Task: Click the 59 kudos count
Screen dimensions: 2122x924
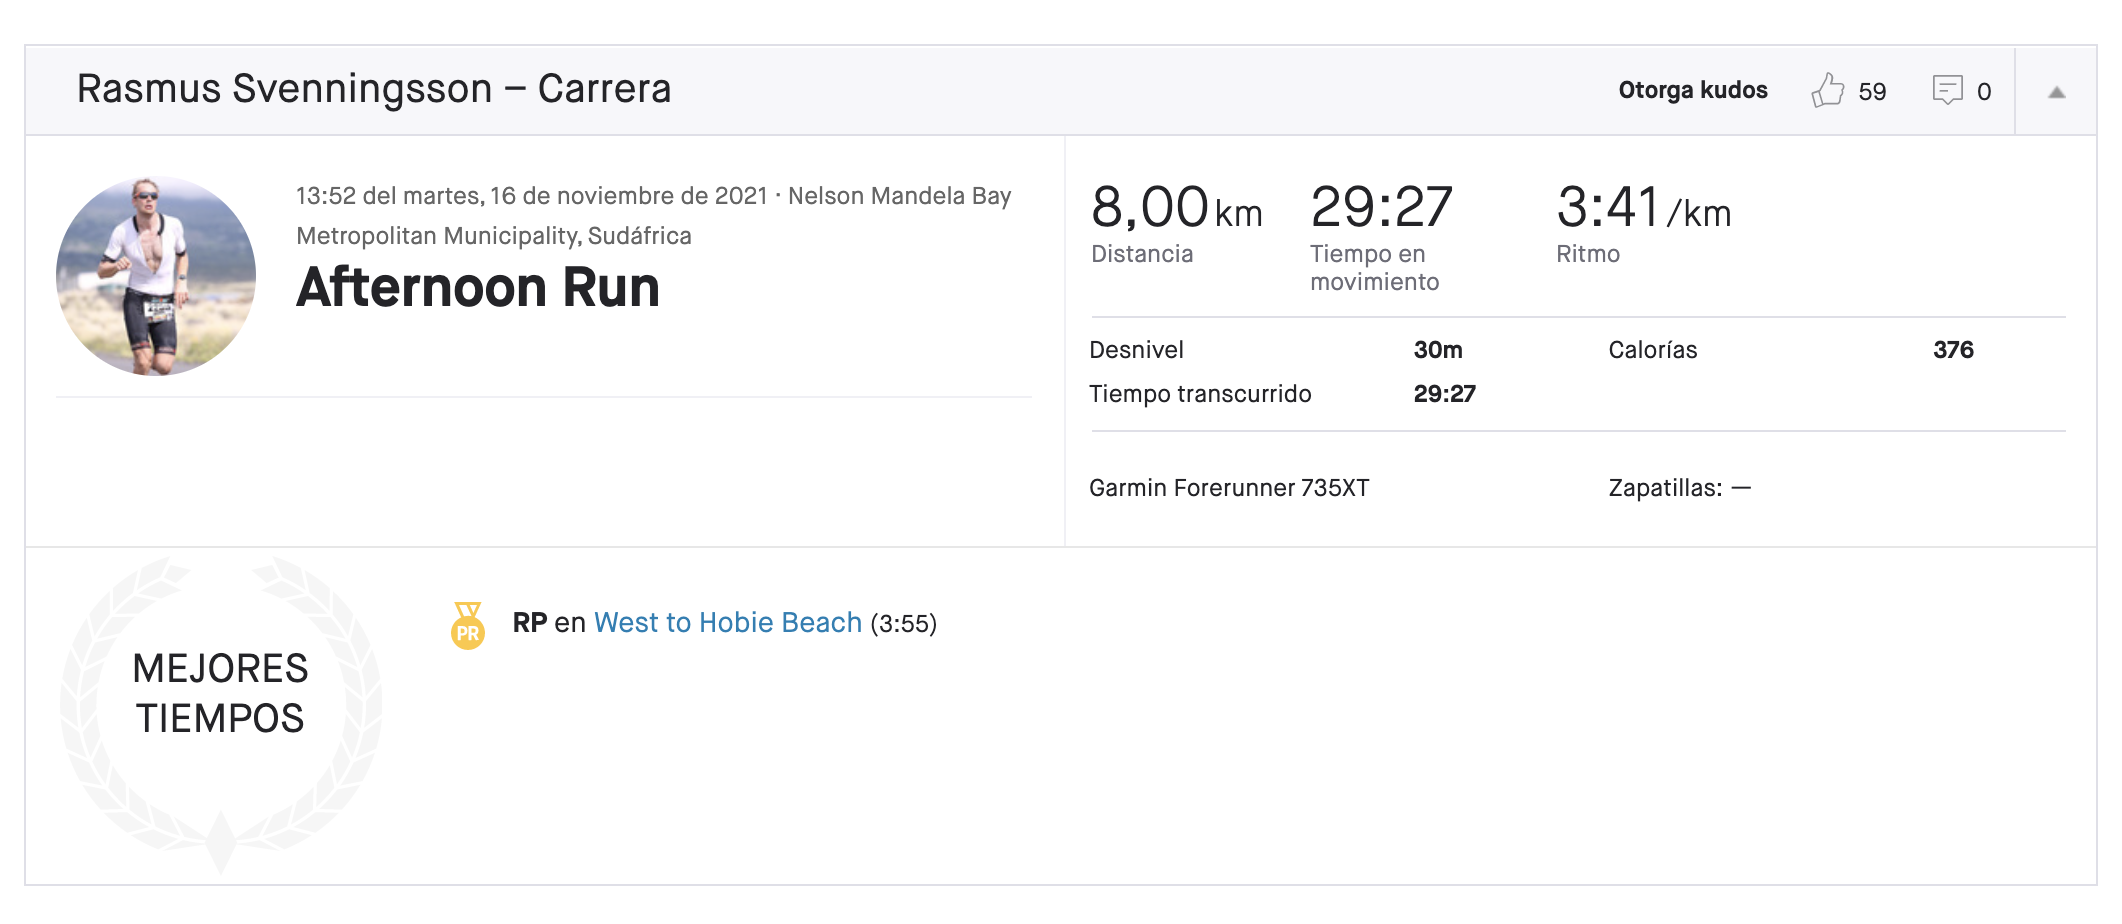Action: [1872, 92]
